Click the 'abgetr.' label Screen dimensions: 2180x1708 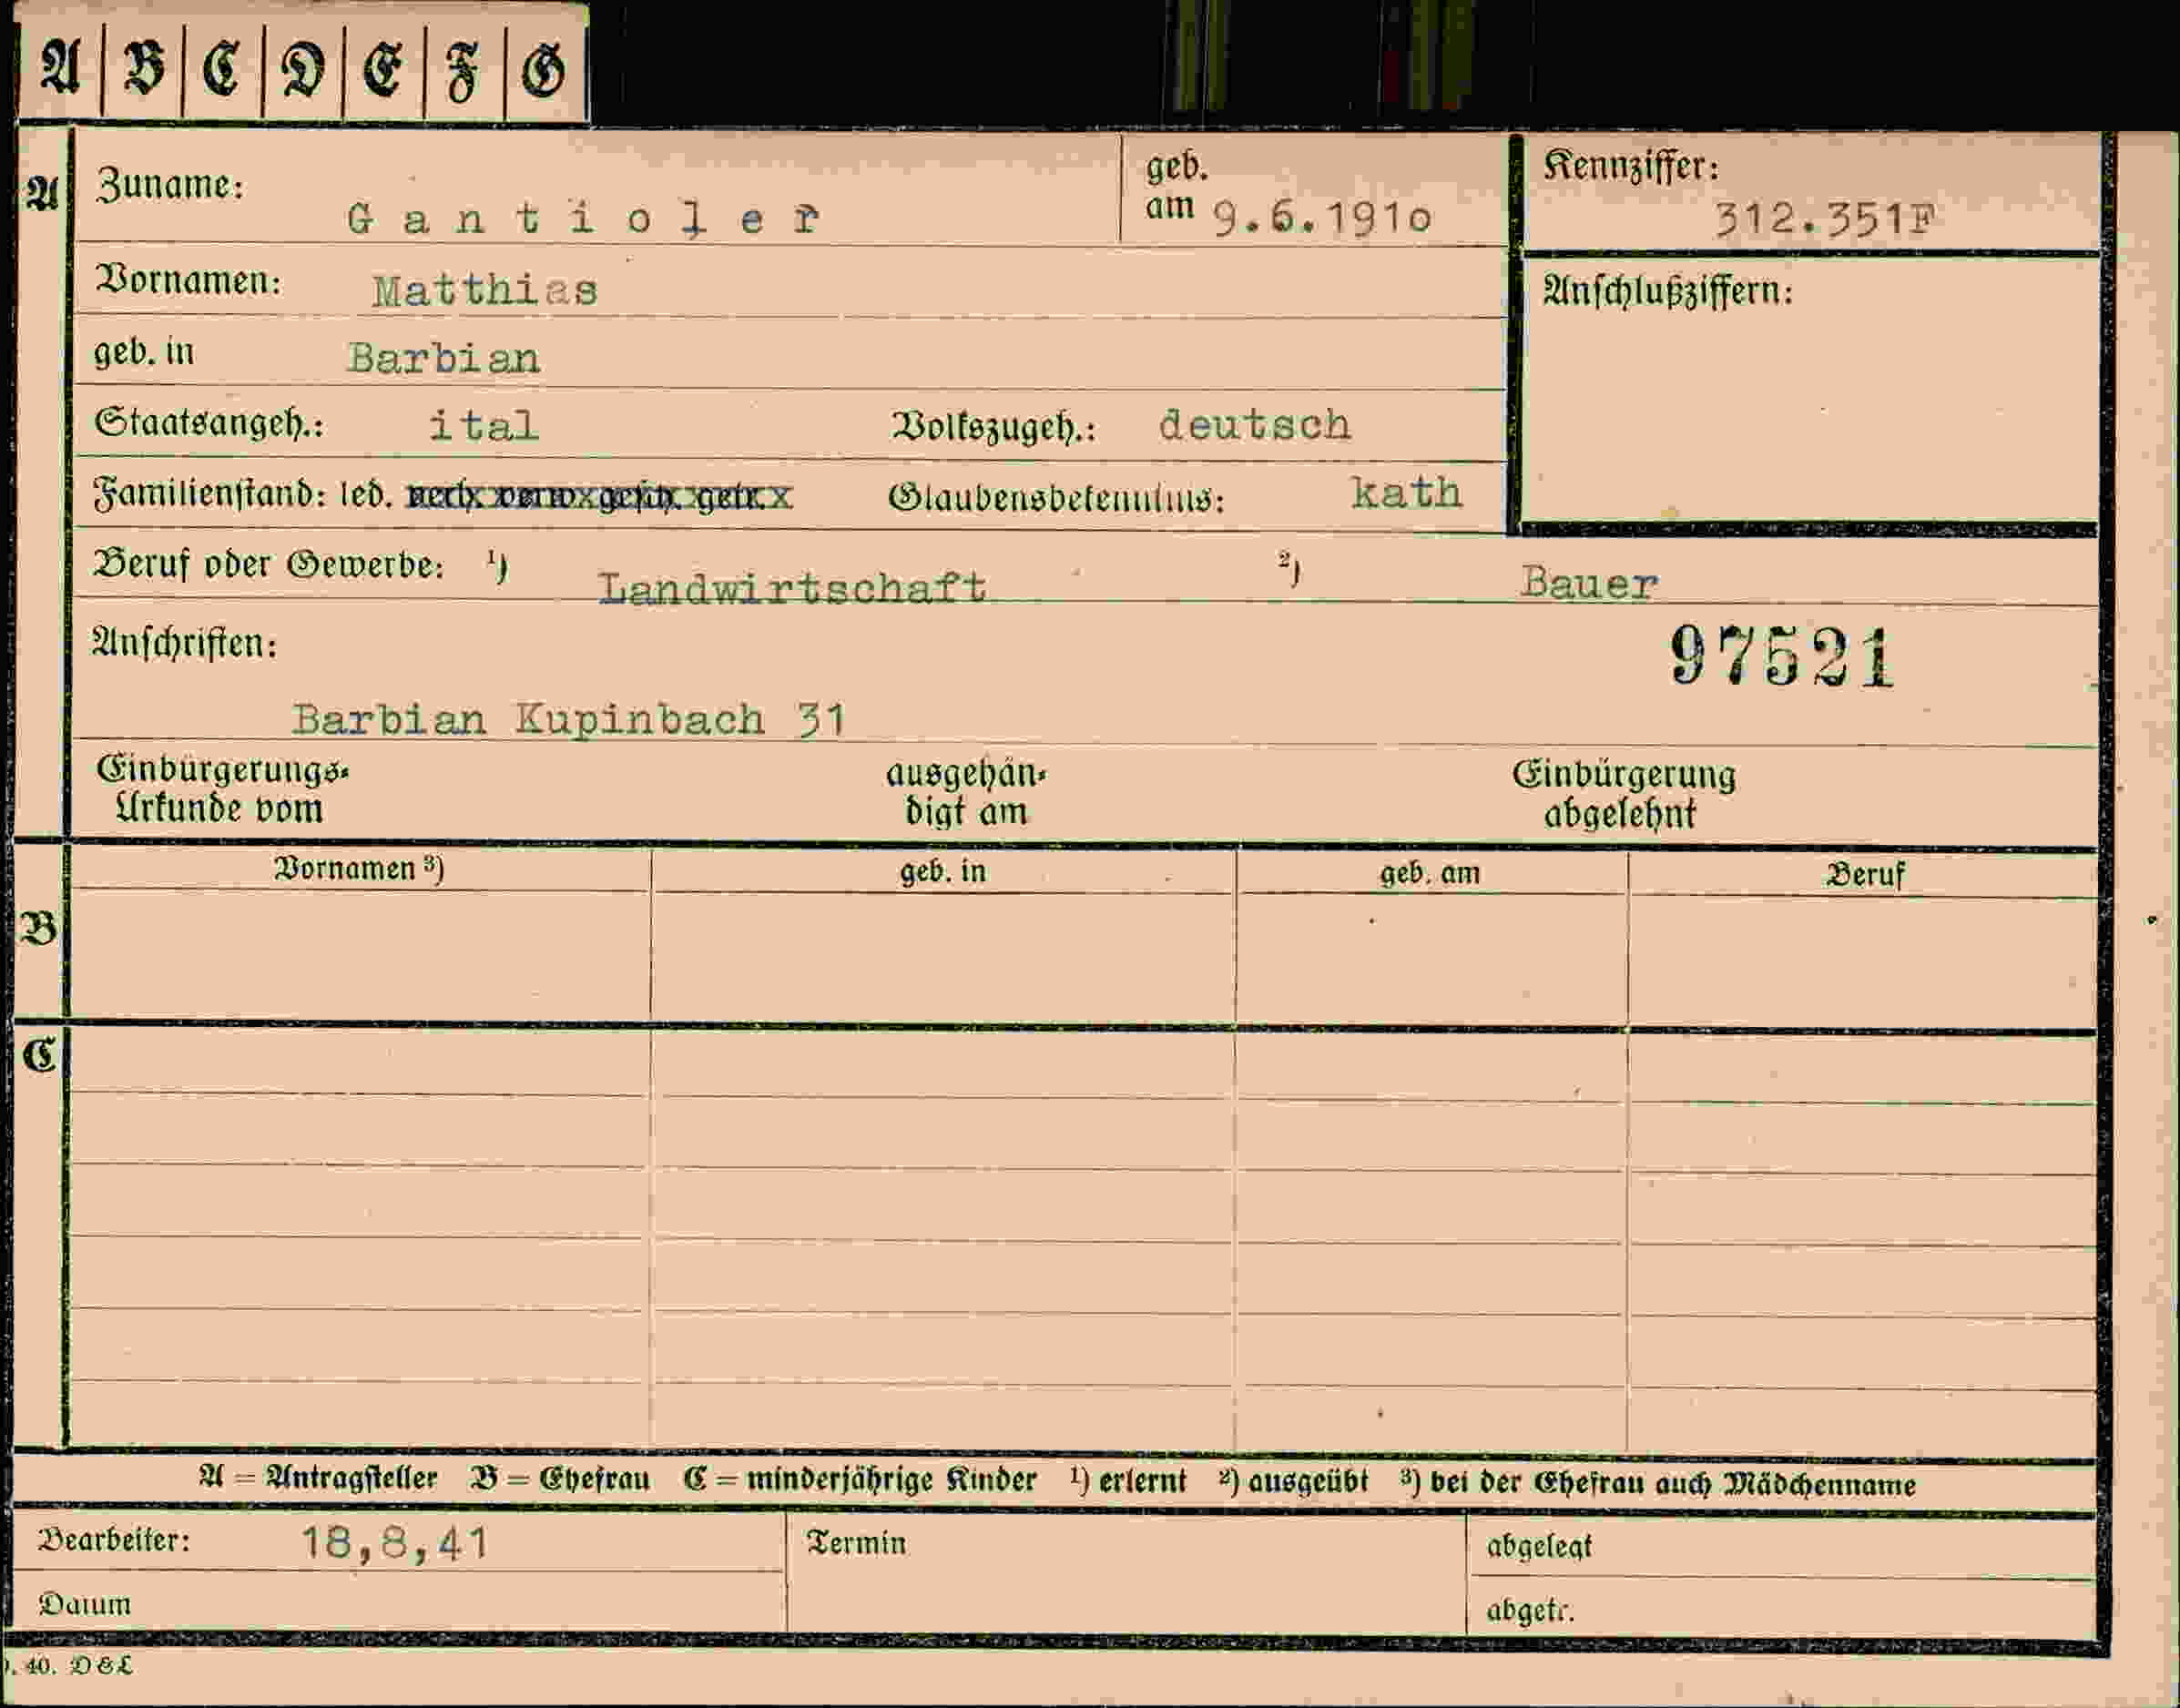(x=1530, y=1610)
